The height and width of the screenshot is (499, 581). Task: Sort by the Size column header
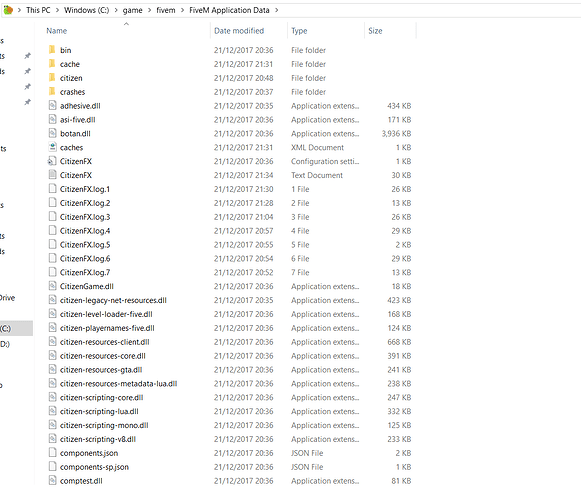pos(375,31)
